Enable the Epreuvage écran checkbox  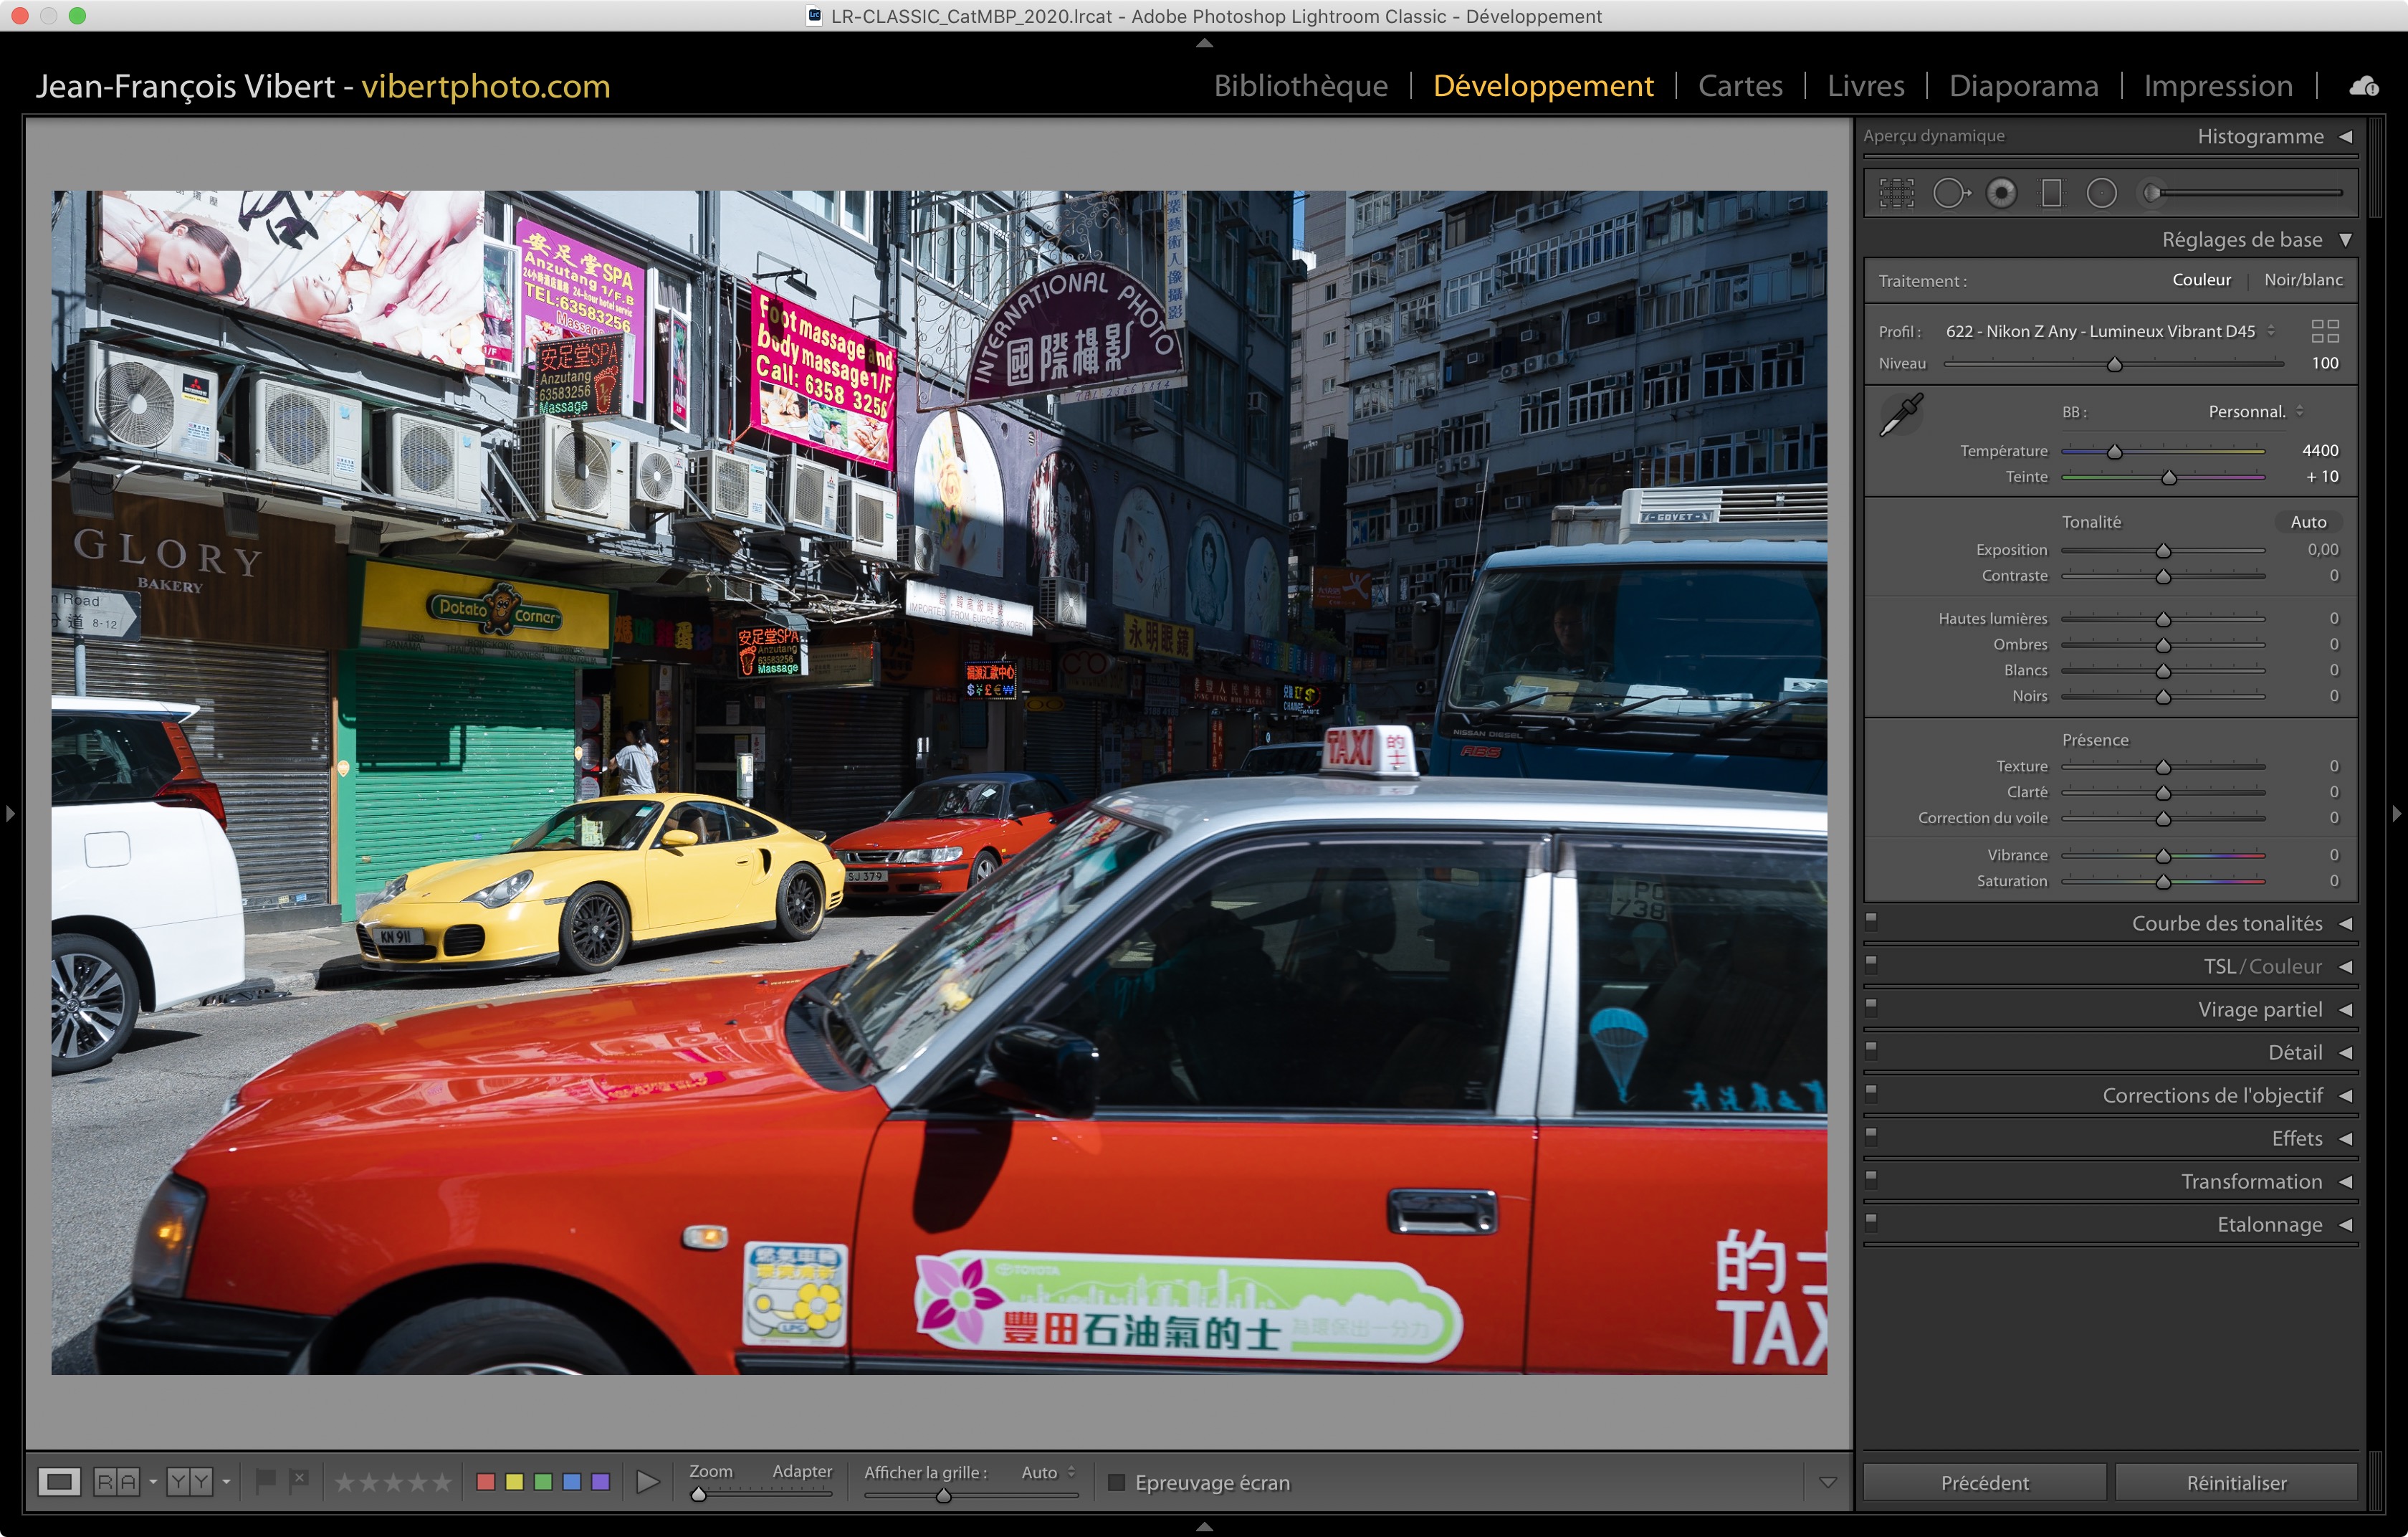(x=1117, y=1482)
